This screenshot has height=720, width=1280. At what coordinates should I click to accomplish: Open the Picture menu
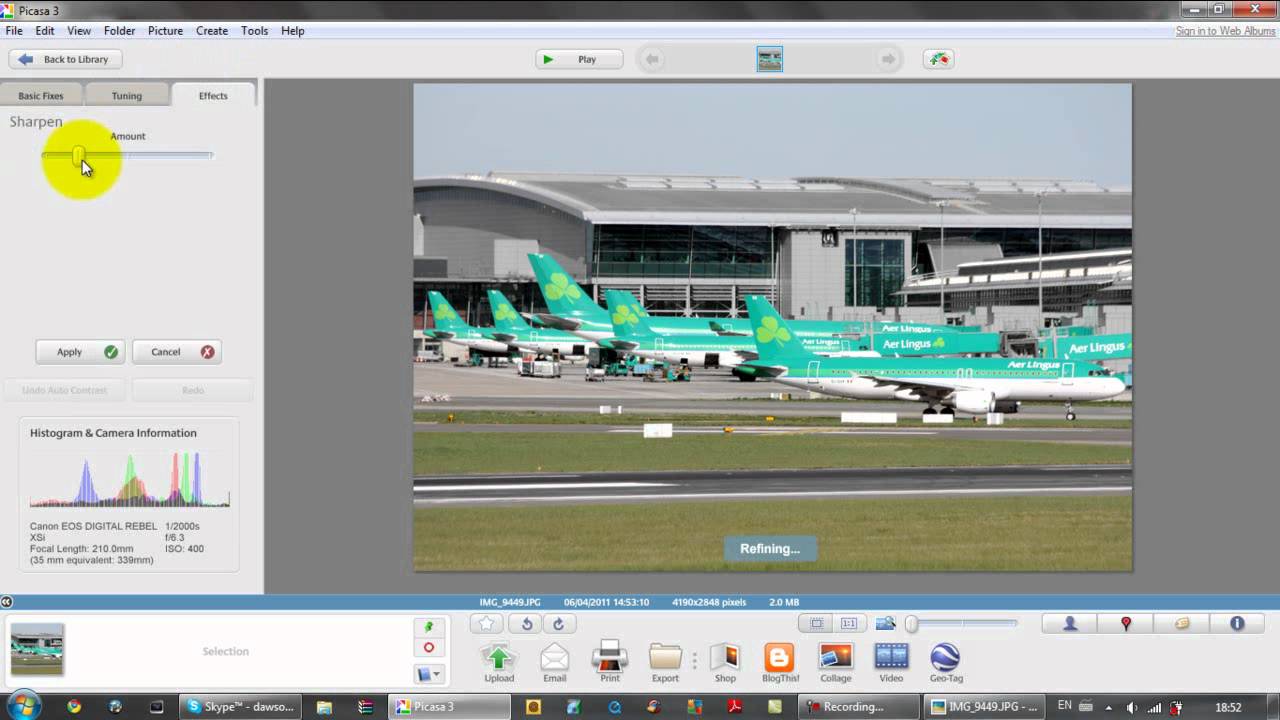[x=165, y=31]
